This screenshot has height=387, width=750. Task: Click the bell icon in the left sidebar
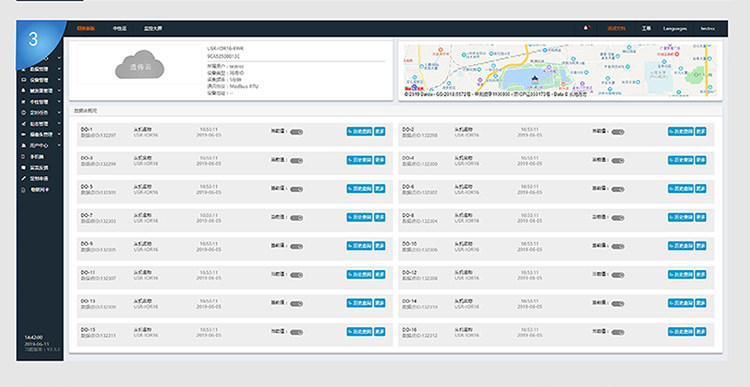[x=24, y=90]
